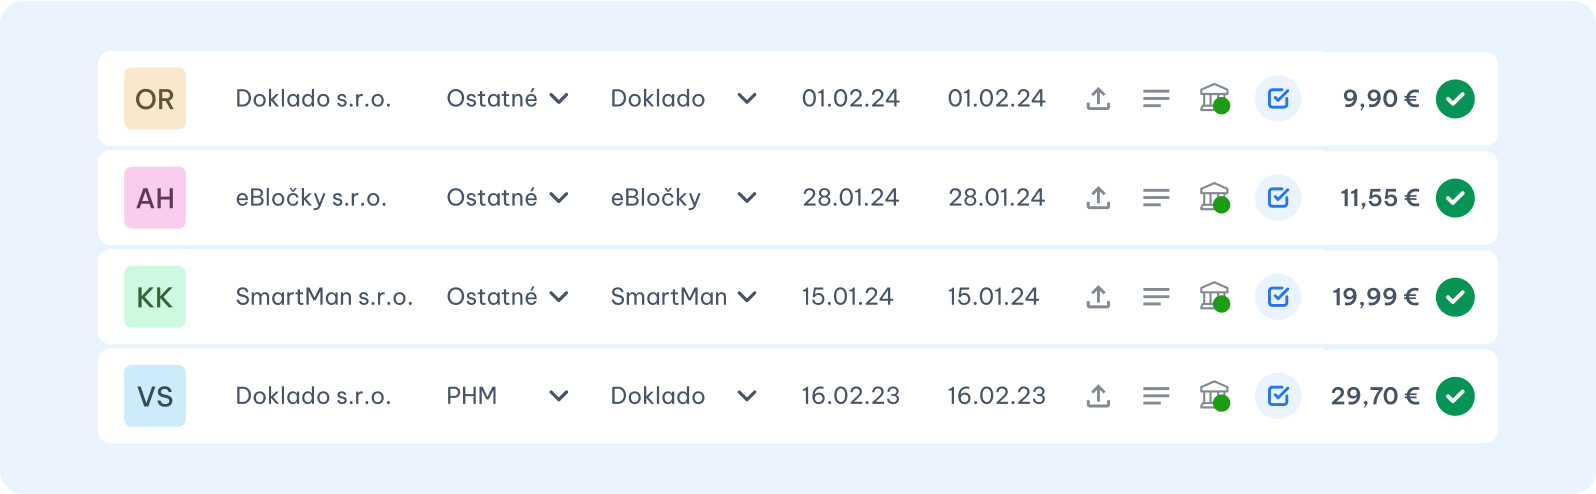Click green approved checkmark for 11,55 €

(1455, 198)
